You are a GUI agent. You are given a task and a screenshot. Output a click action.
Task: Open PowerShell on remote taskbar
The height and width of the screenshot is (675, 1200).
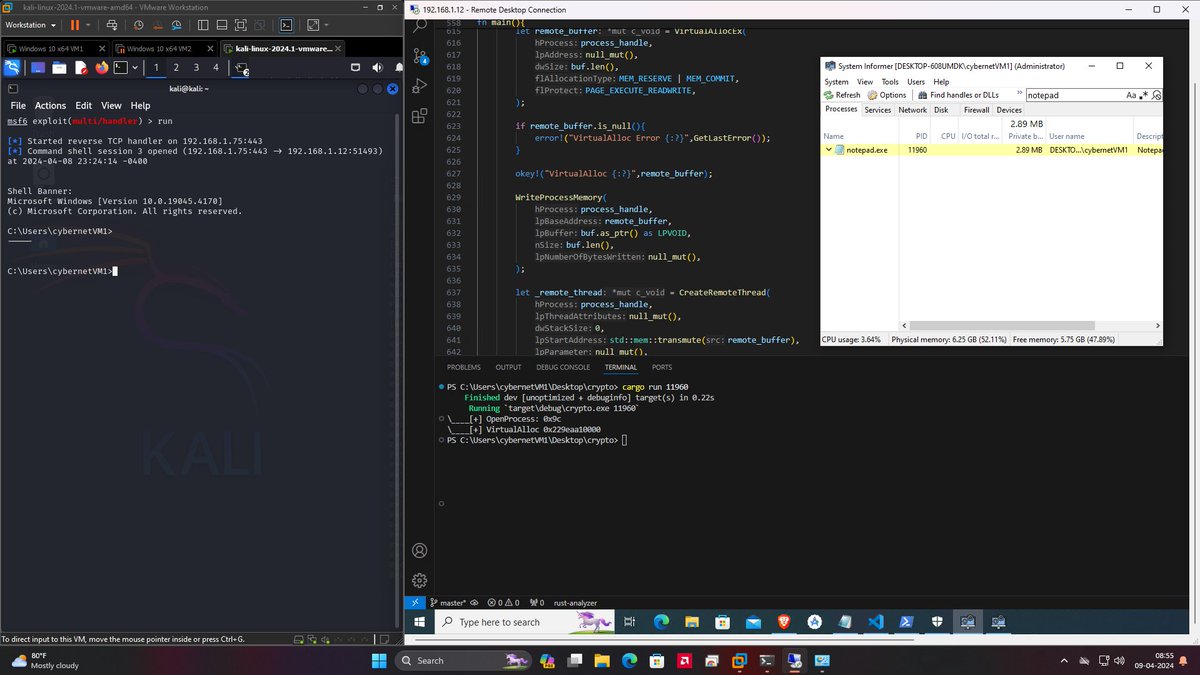(906, 622)
